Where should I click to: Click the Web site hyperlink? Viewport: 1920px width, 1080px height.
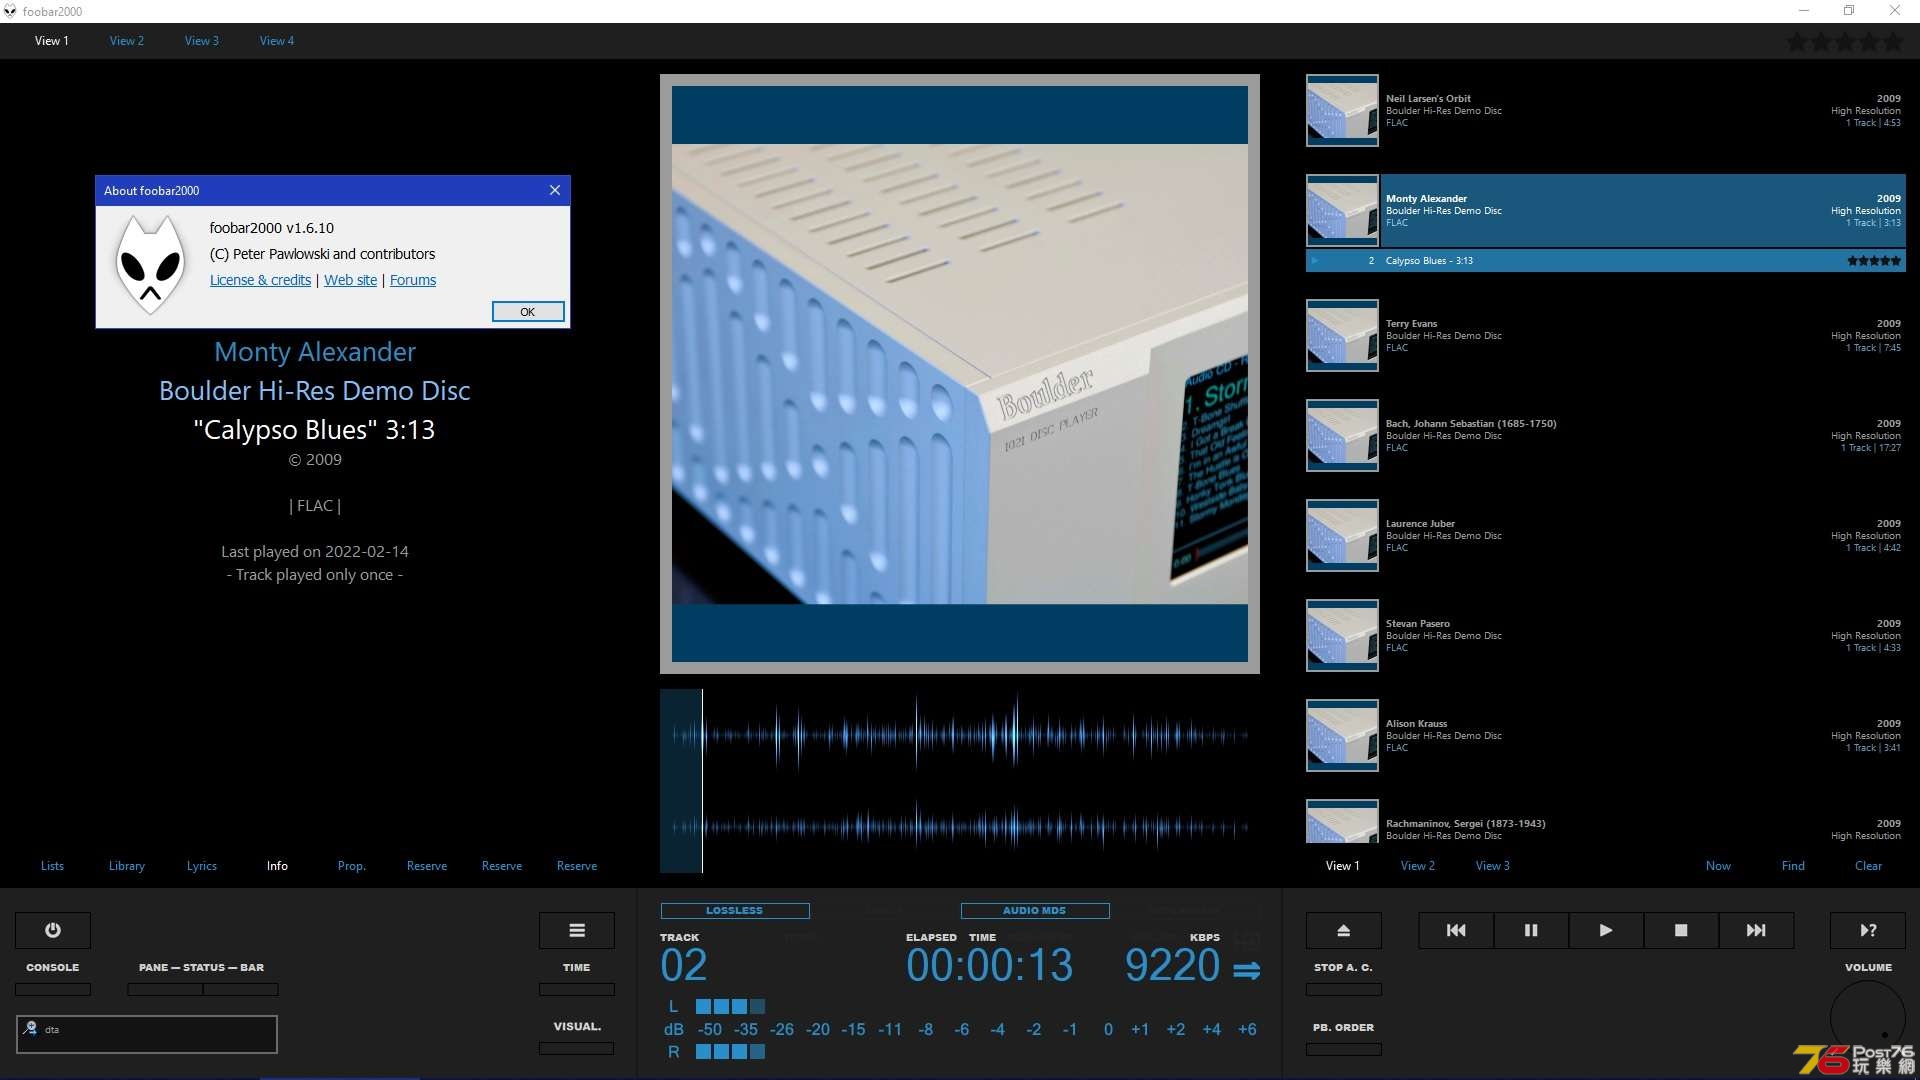[x=351, y=280]
